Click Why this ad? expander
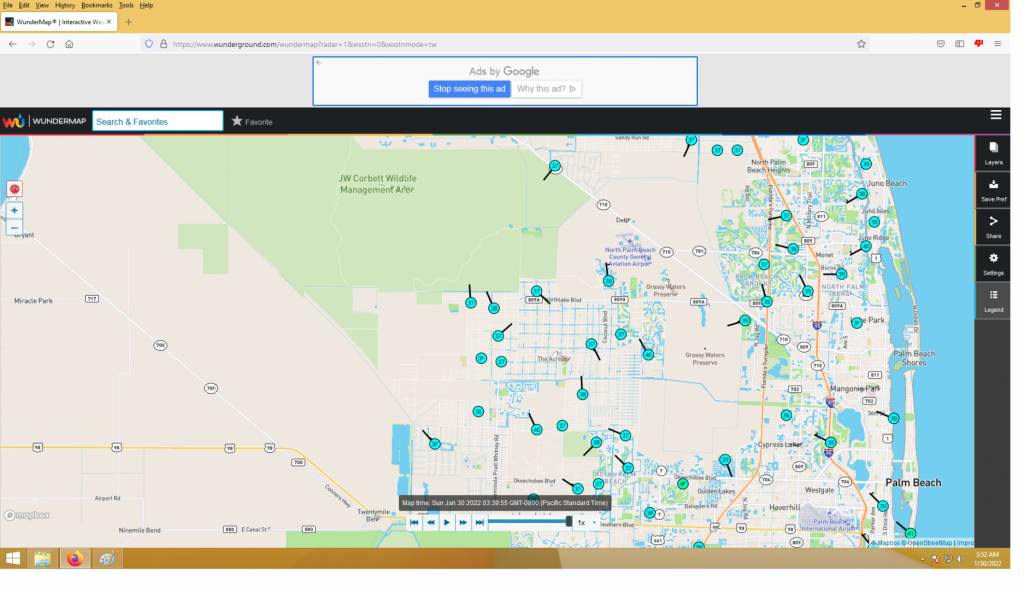The height and width of the screenshot is (591, 1024). tap(546, 89)
